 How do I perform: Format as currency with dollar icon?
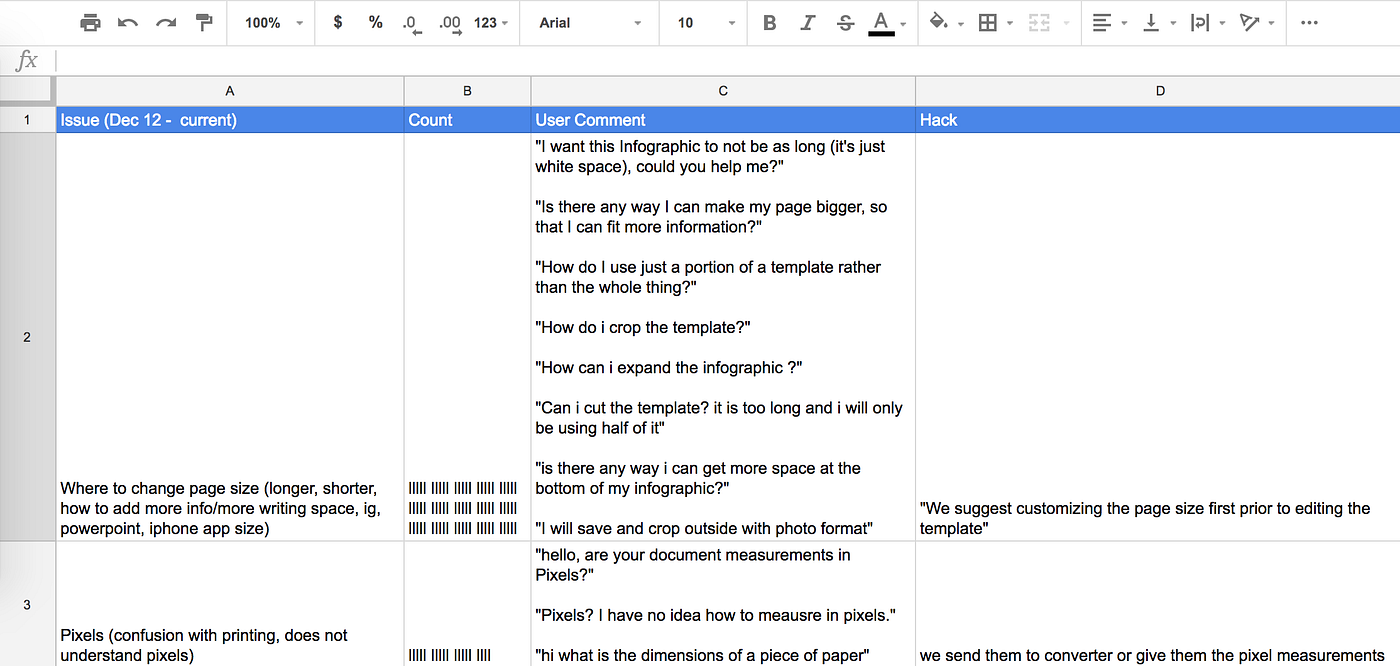pos(338,22)
